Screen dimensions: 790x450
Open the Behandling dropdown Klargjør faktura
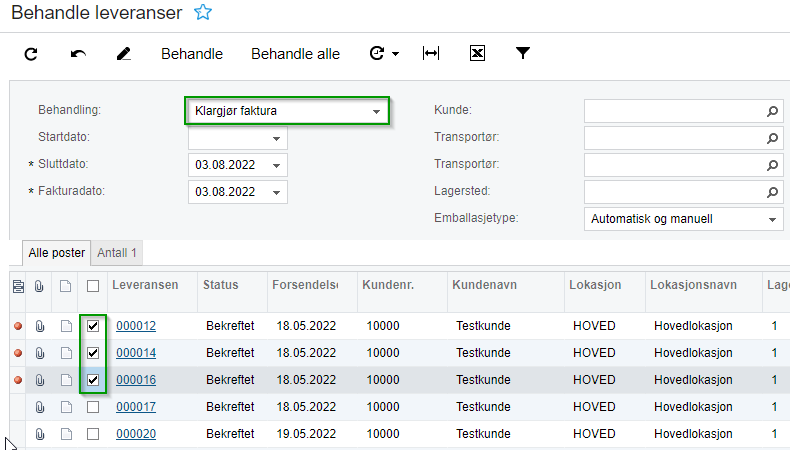(x=287, y=111)
